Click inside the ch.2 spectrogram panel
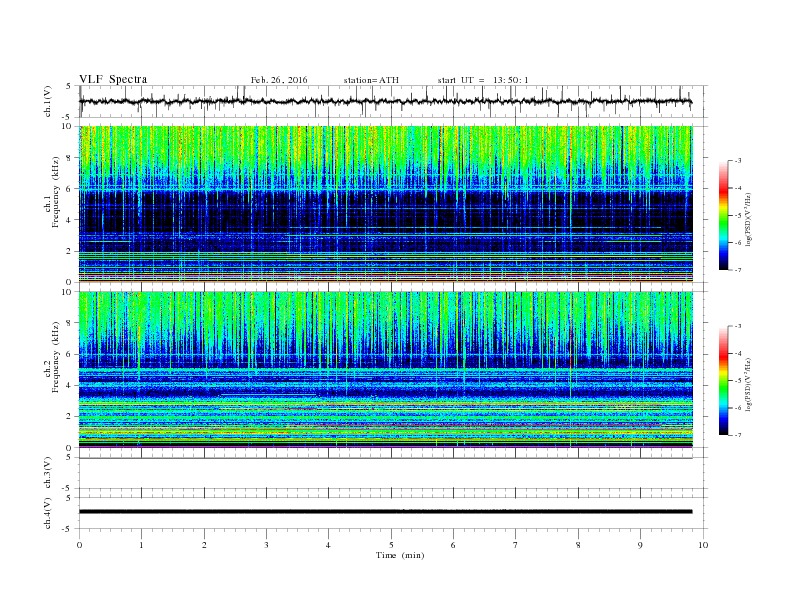The height and width of the screenshot is (612, 792). point(386,370)
